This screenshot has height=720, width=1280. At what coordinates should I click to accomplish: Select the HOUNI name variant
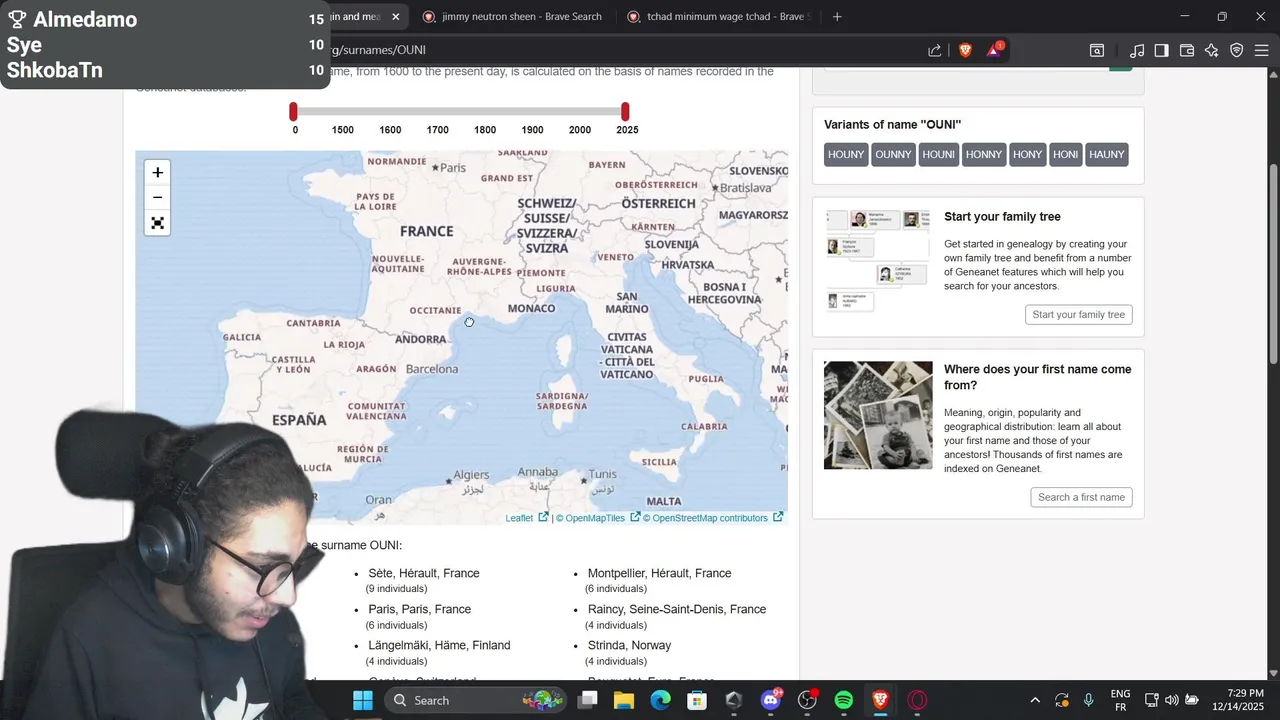point(938,154)
